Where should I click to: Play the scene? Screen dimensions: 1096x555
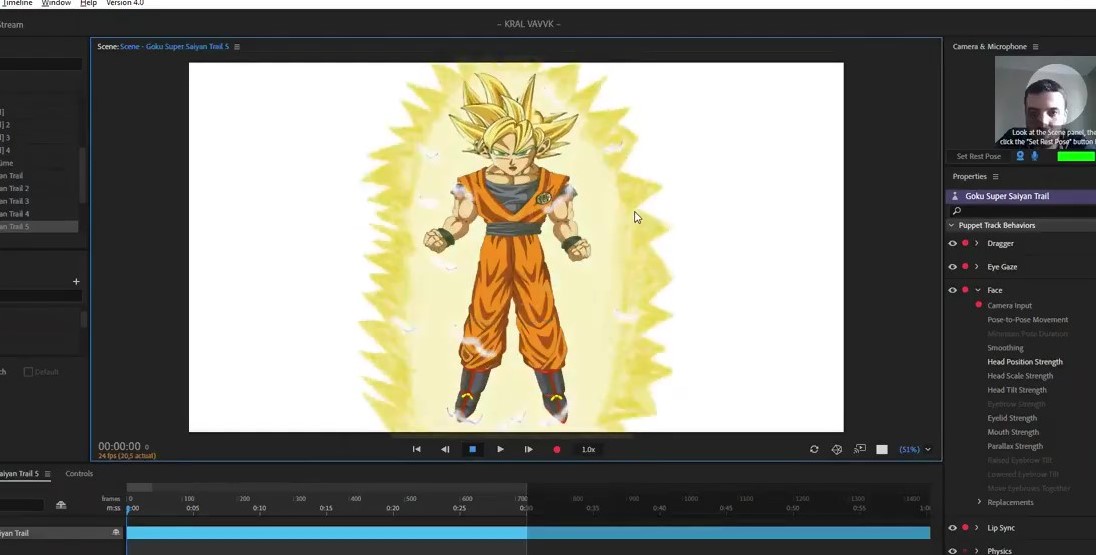click(500, 449)
